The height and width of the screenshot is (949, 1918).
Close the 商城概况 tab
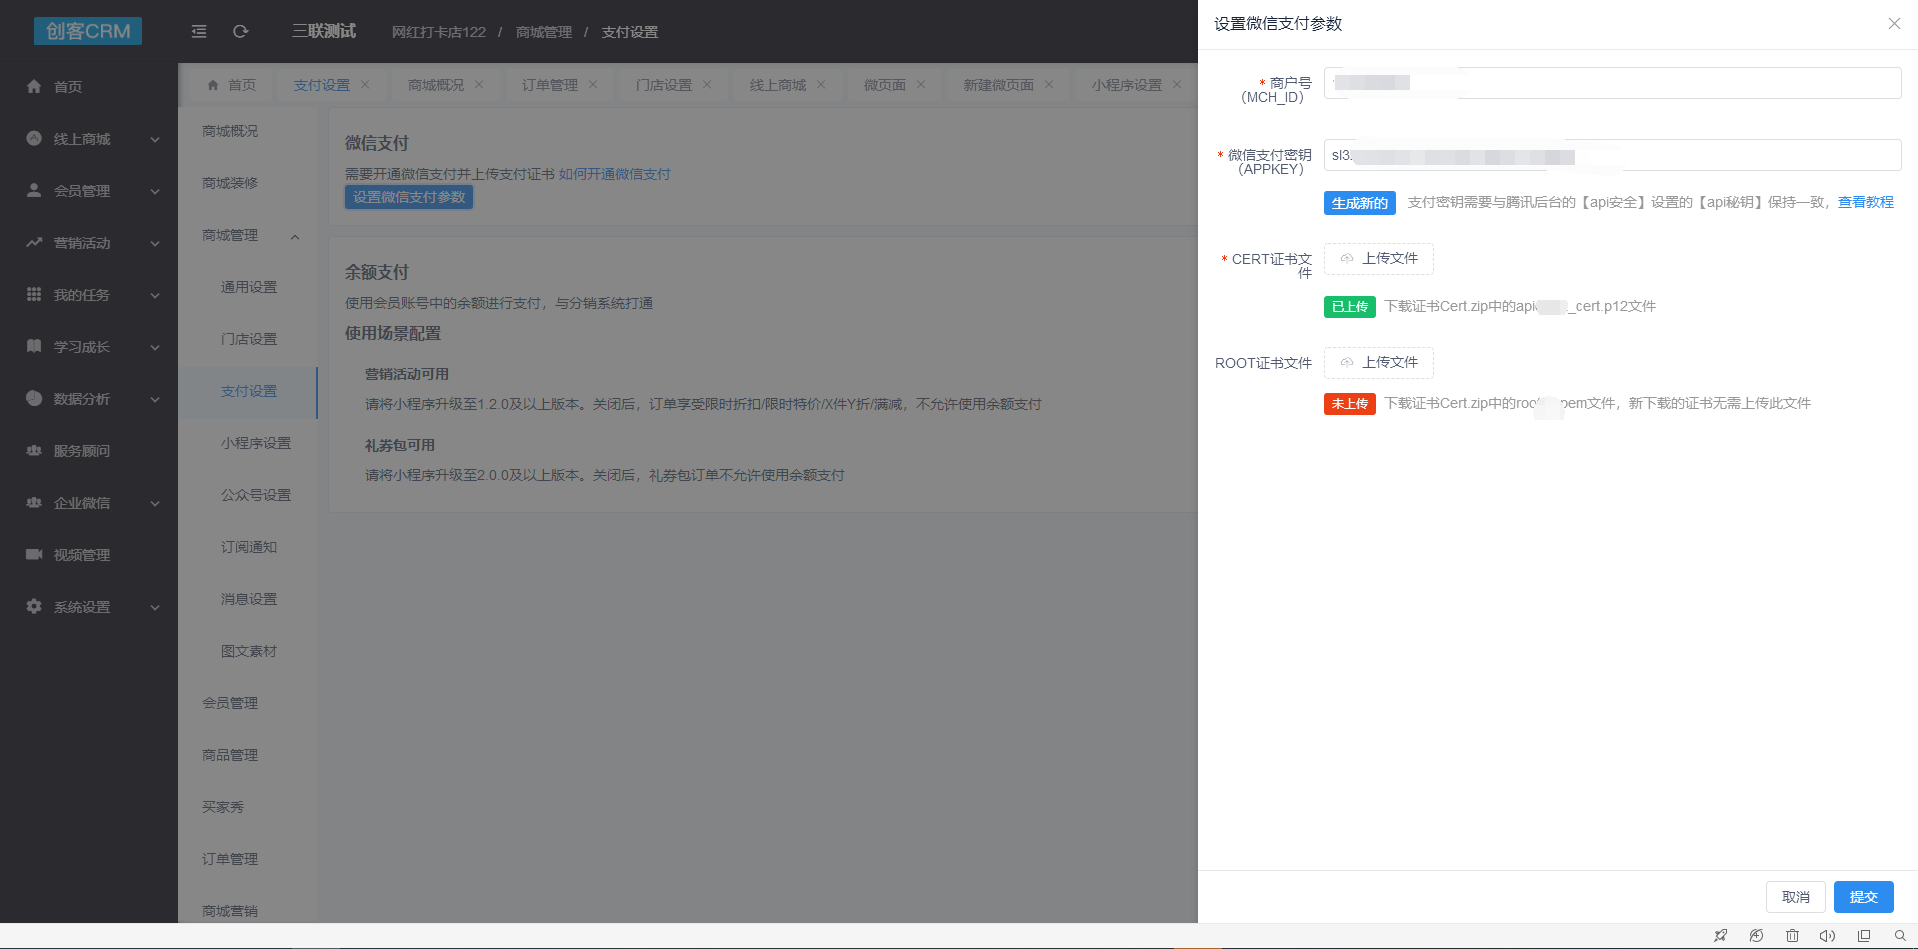click(479, 85)
